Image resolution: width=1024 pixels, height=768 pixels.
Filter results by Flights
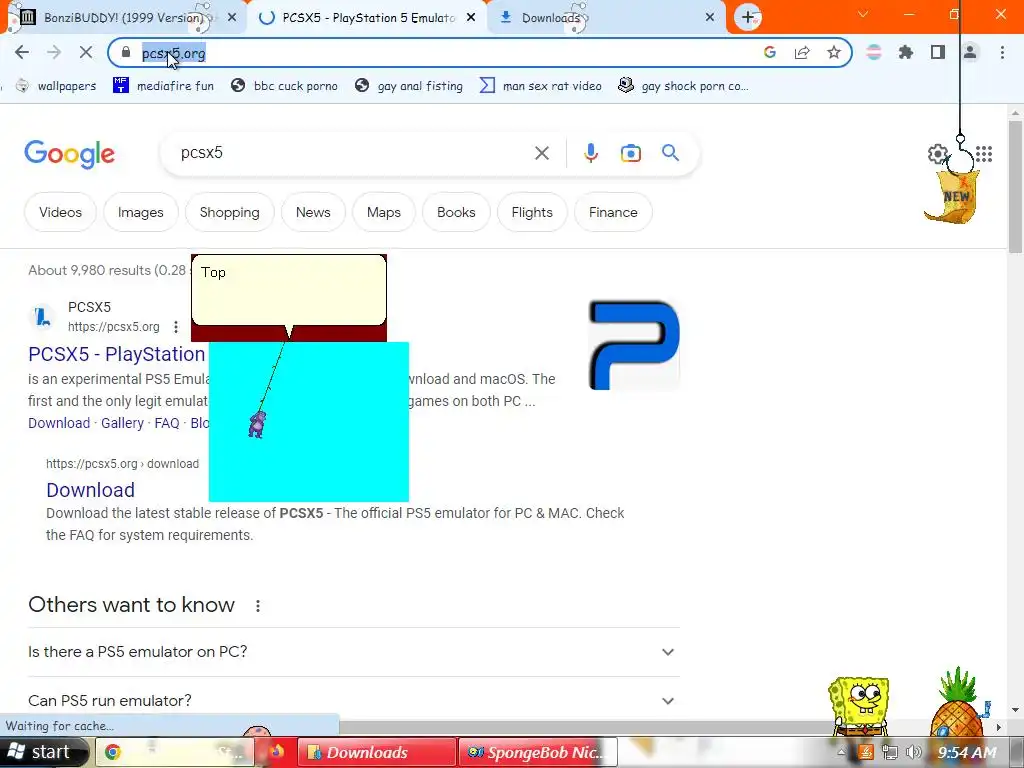532,212
